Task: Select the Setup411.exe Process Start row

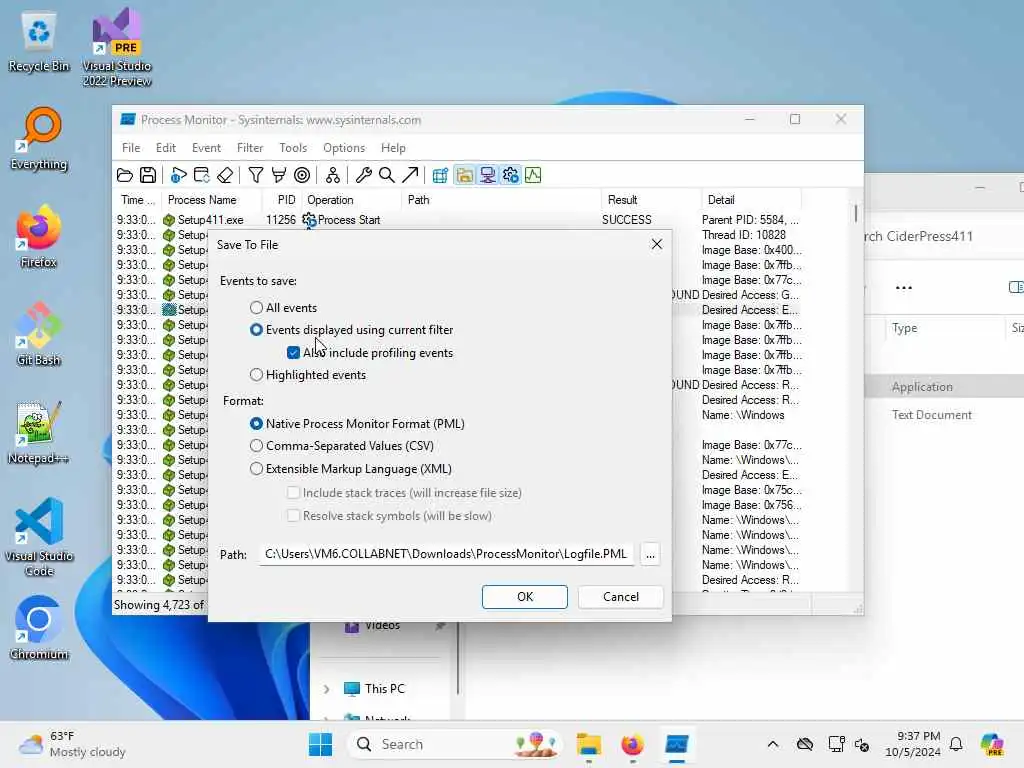Action: pyautogui.click(x=457, y=220)
